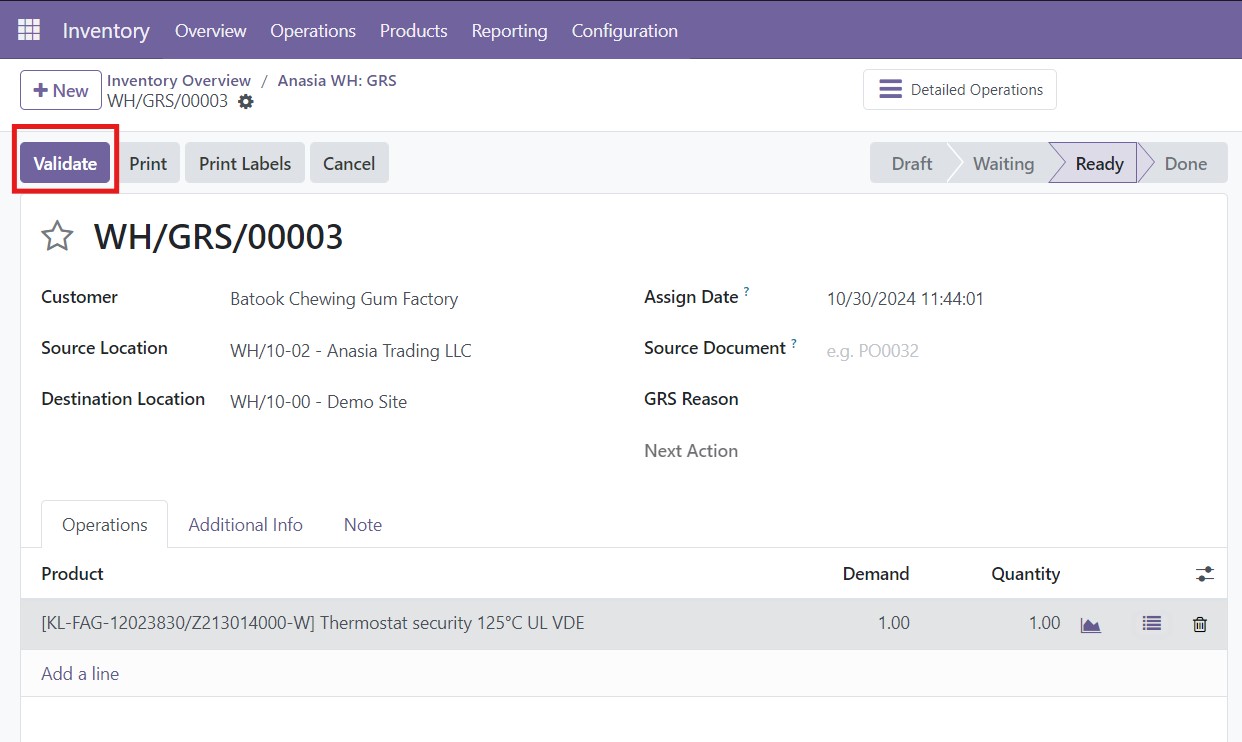The width and height of the screenshot is (1242, 742).
Task: View forecasted availability for the Thermostat line
Action: coord(1090,623)
